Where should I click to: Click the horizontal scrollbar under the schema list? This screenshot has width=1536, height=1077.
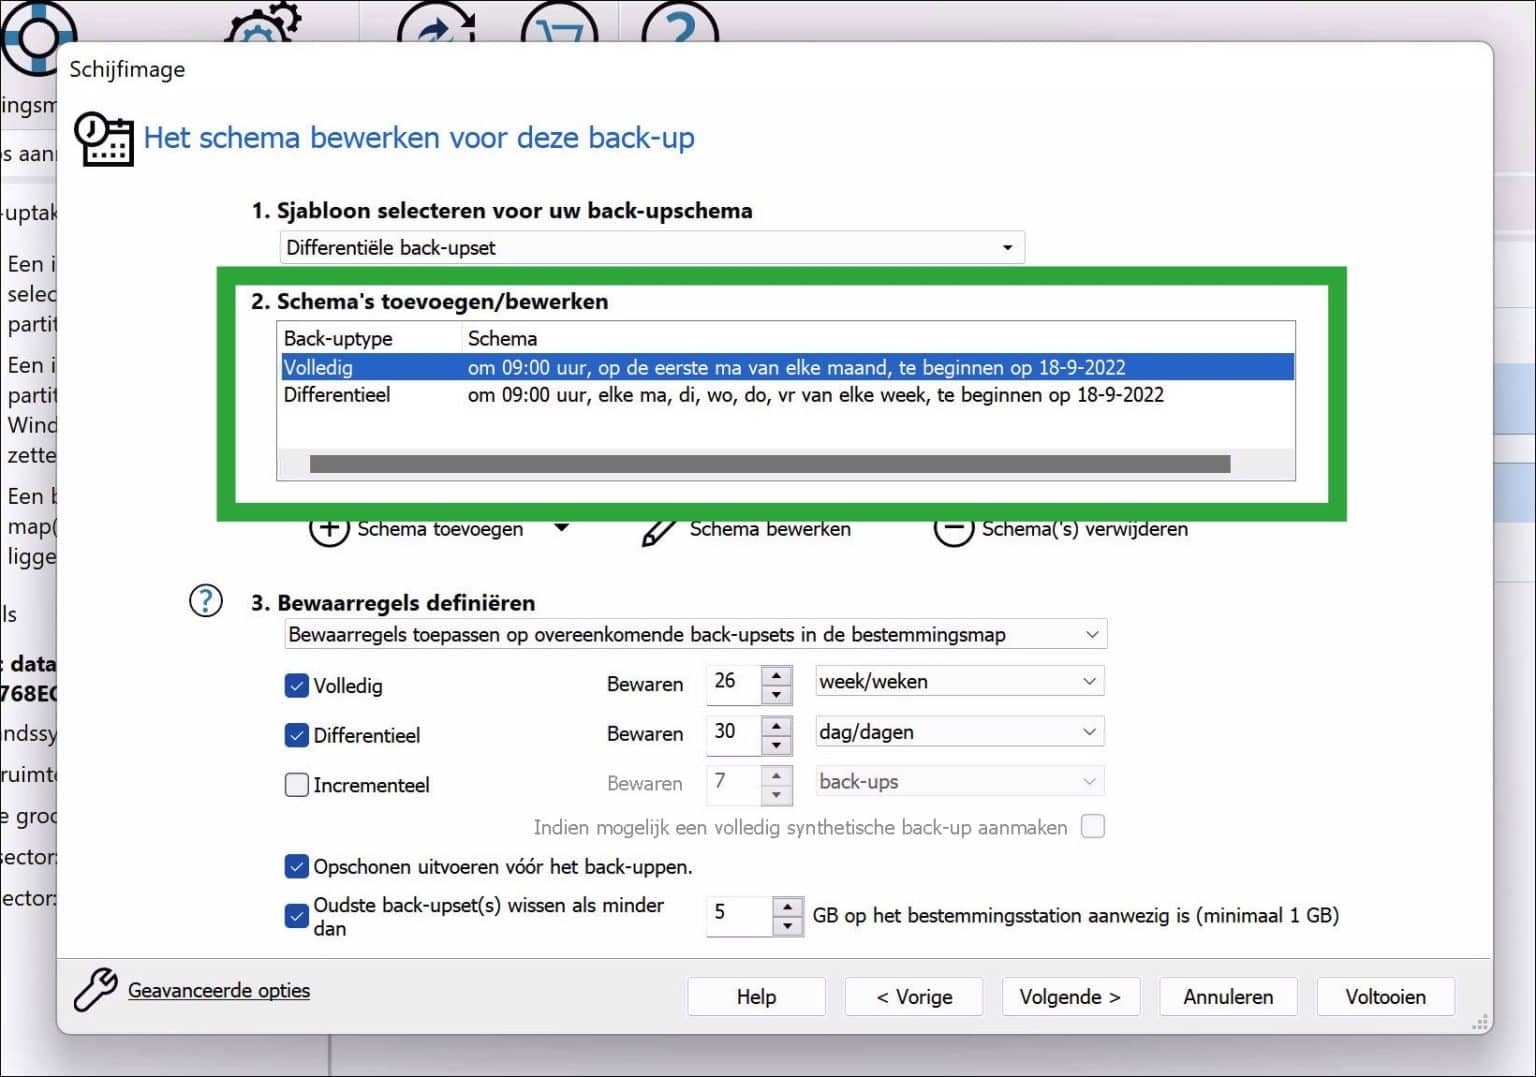click(769, 464)
